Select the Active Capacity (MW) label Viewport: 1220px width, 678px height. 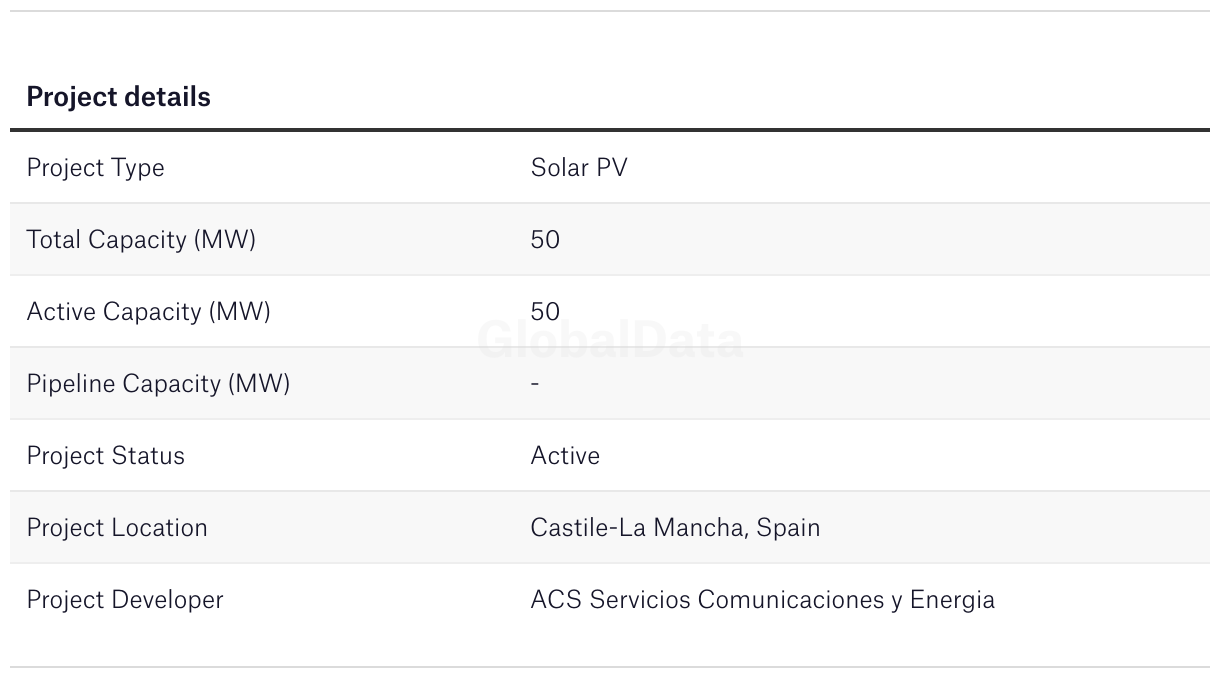(148, 312)
